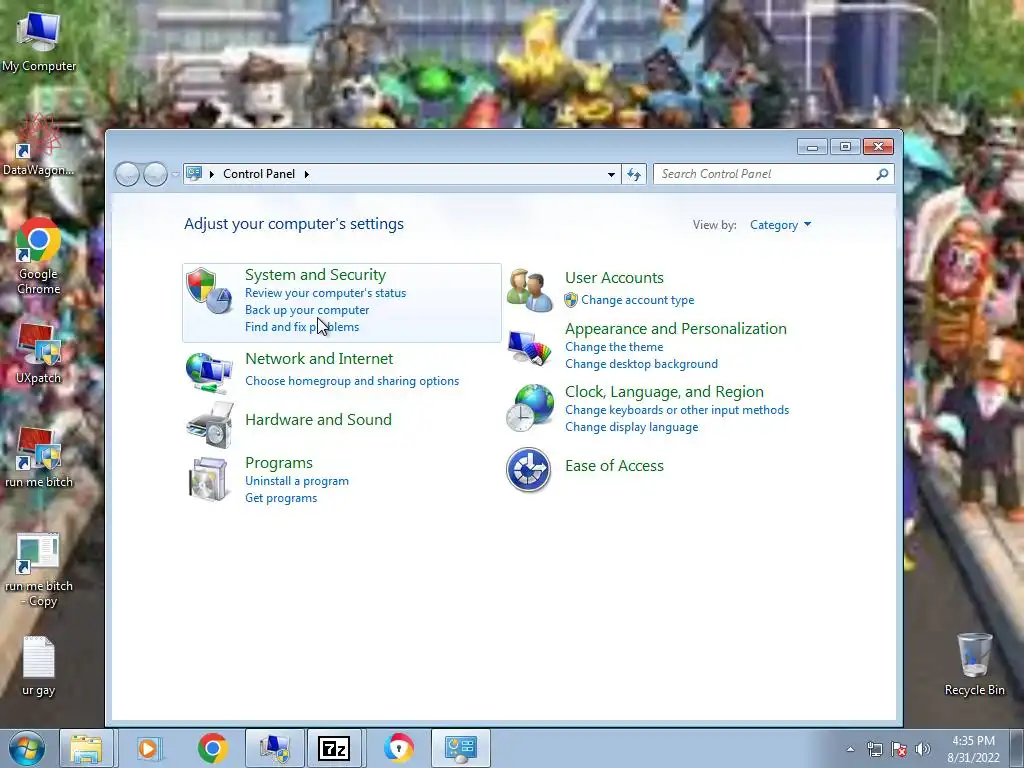Click Back up your computer link
This screenshot has height=768, width=1024.
coord(307,310)
